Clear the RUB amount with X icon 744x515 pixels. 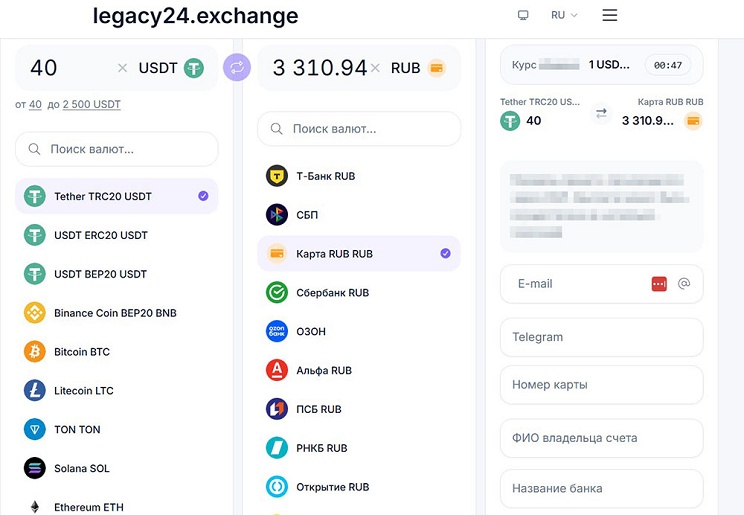(x=375, y=68)
